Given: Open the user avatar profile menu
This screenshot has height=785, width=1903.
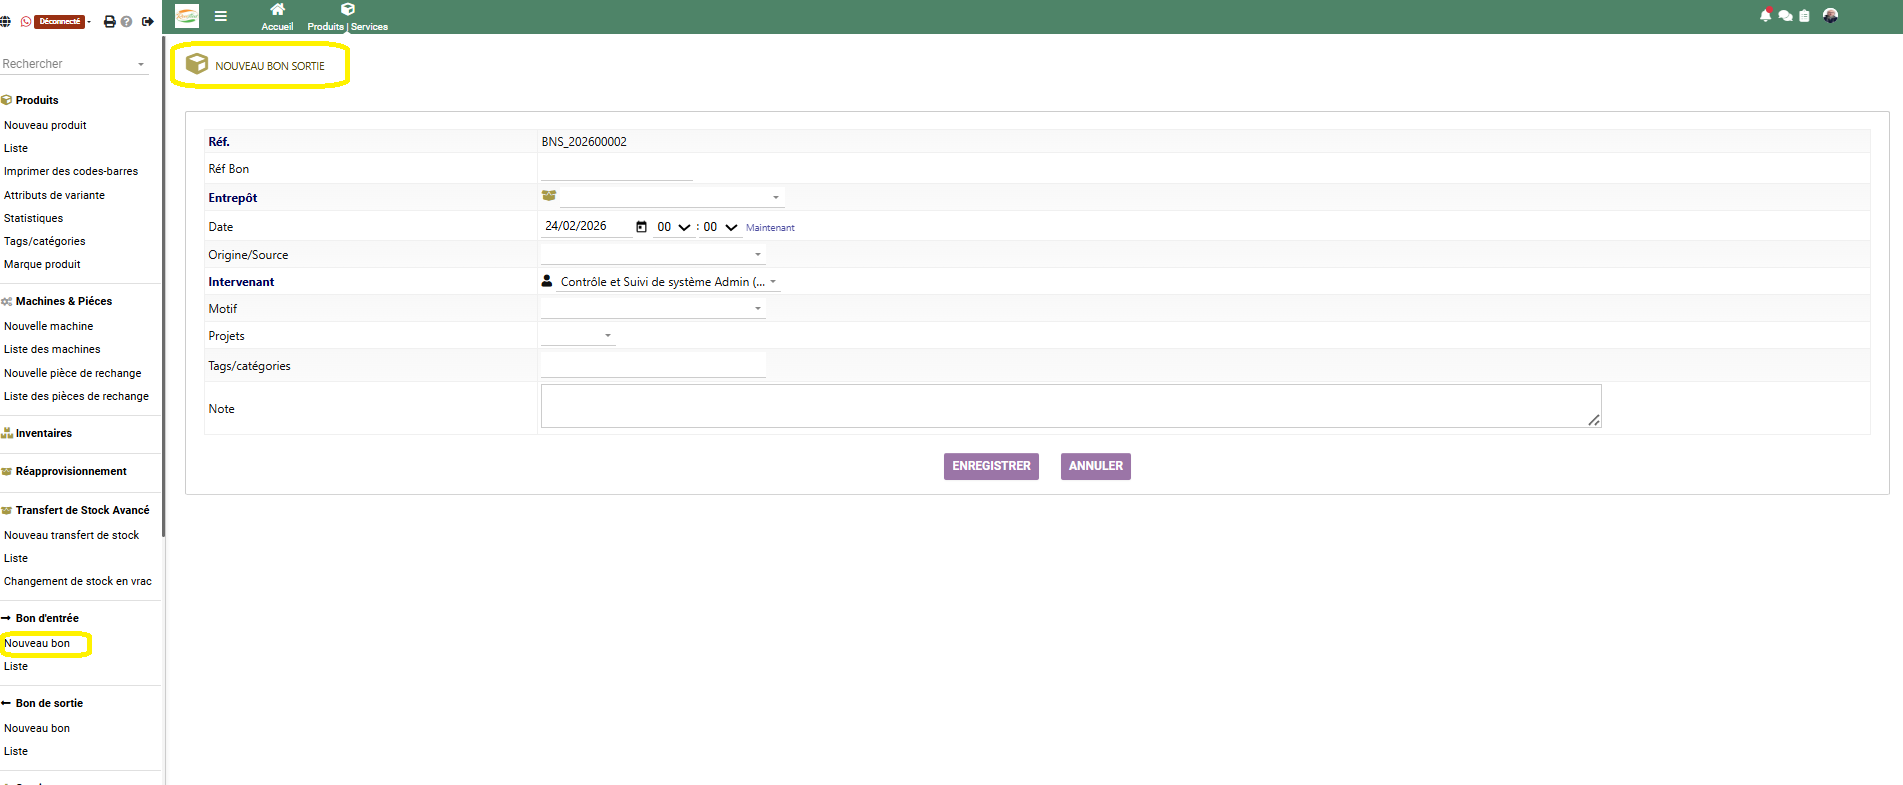Looking at the screenshot, I should click(x=1830, y=15).
